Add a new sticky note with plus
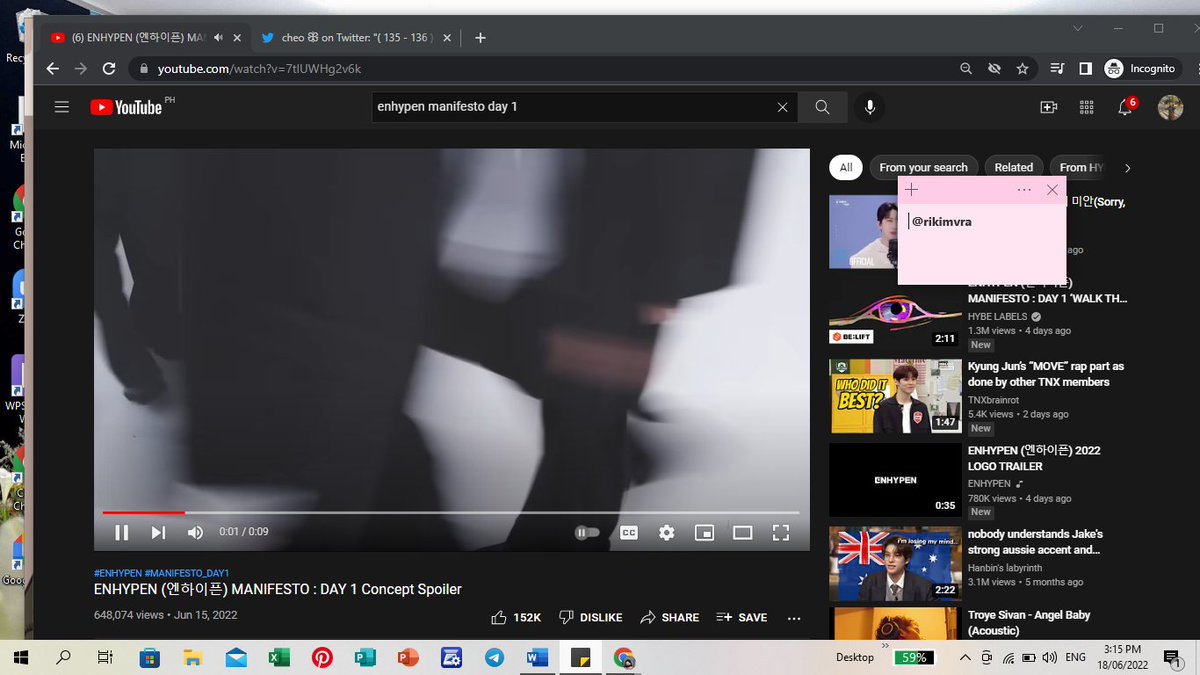The width and height of the screenshot is (1200, 675). (911, 190)
